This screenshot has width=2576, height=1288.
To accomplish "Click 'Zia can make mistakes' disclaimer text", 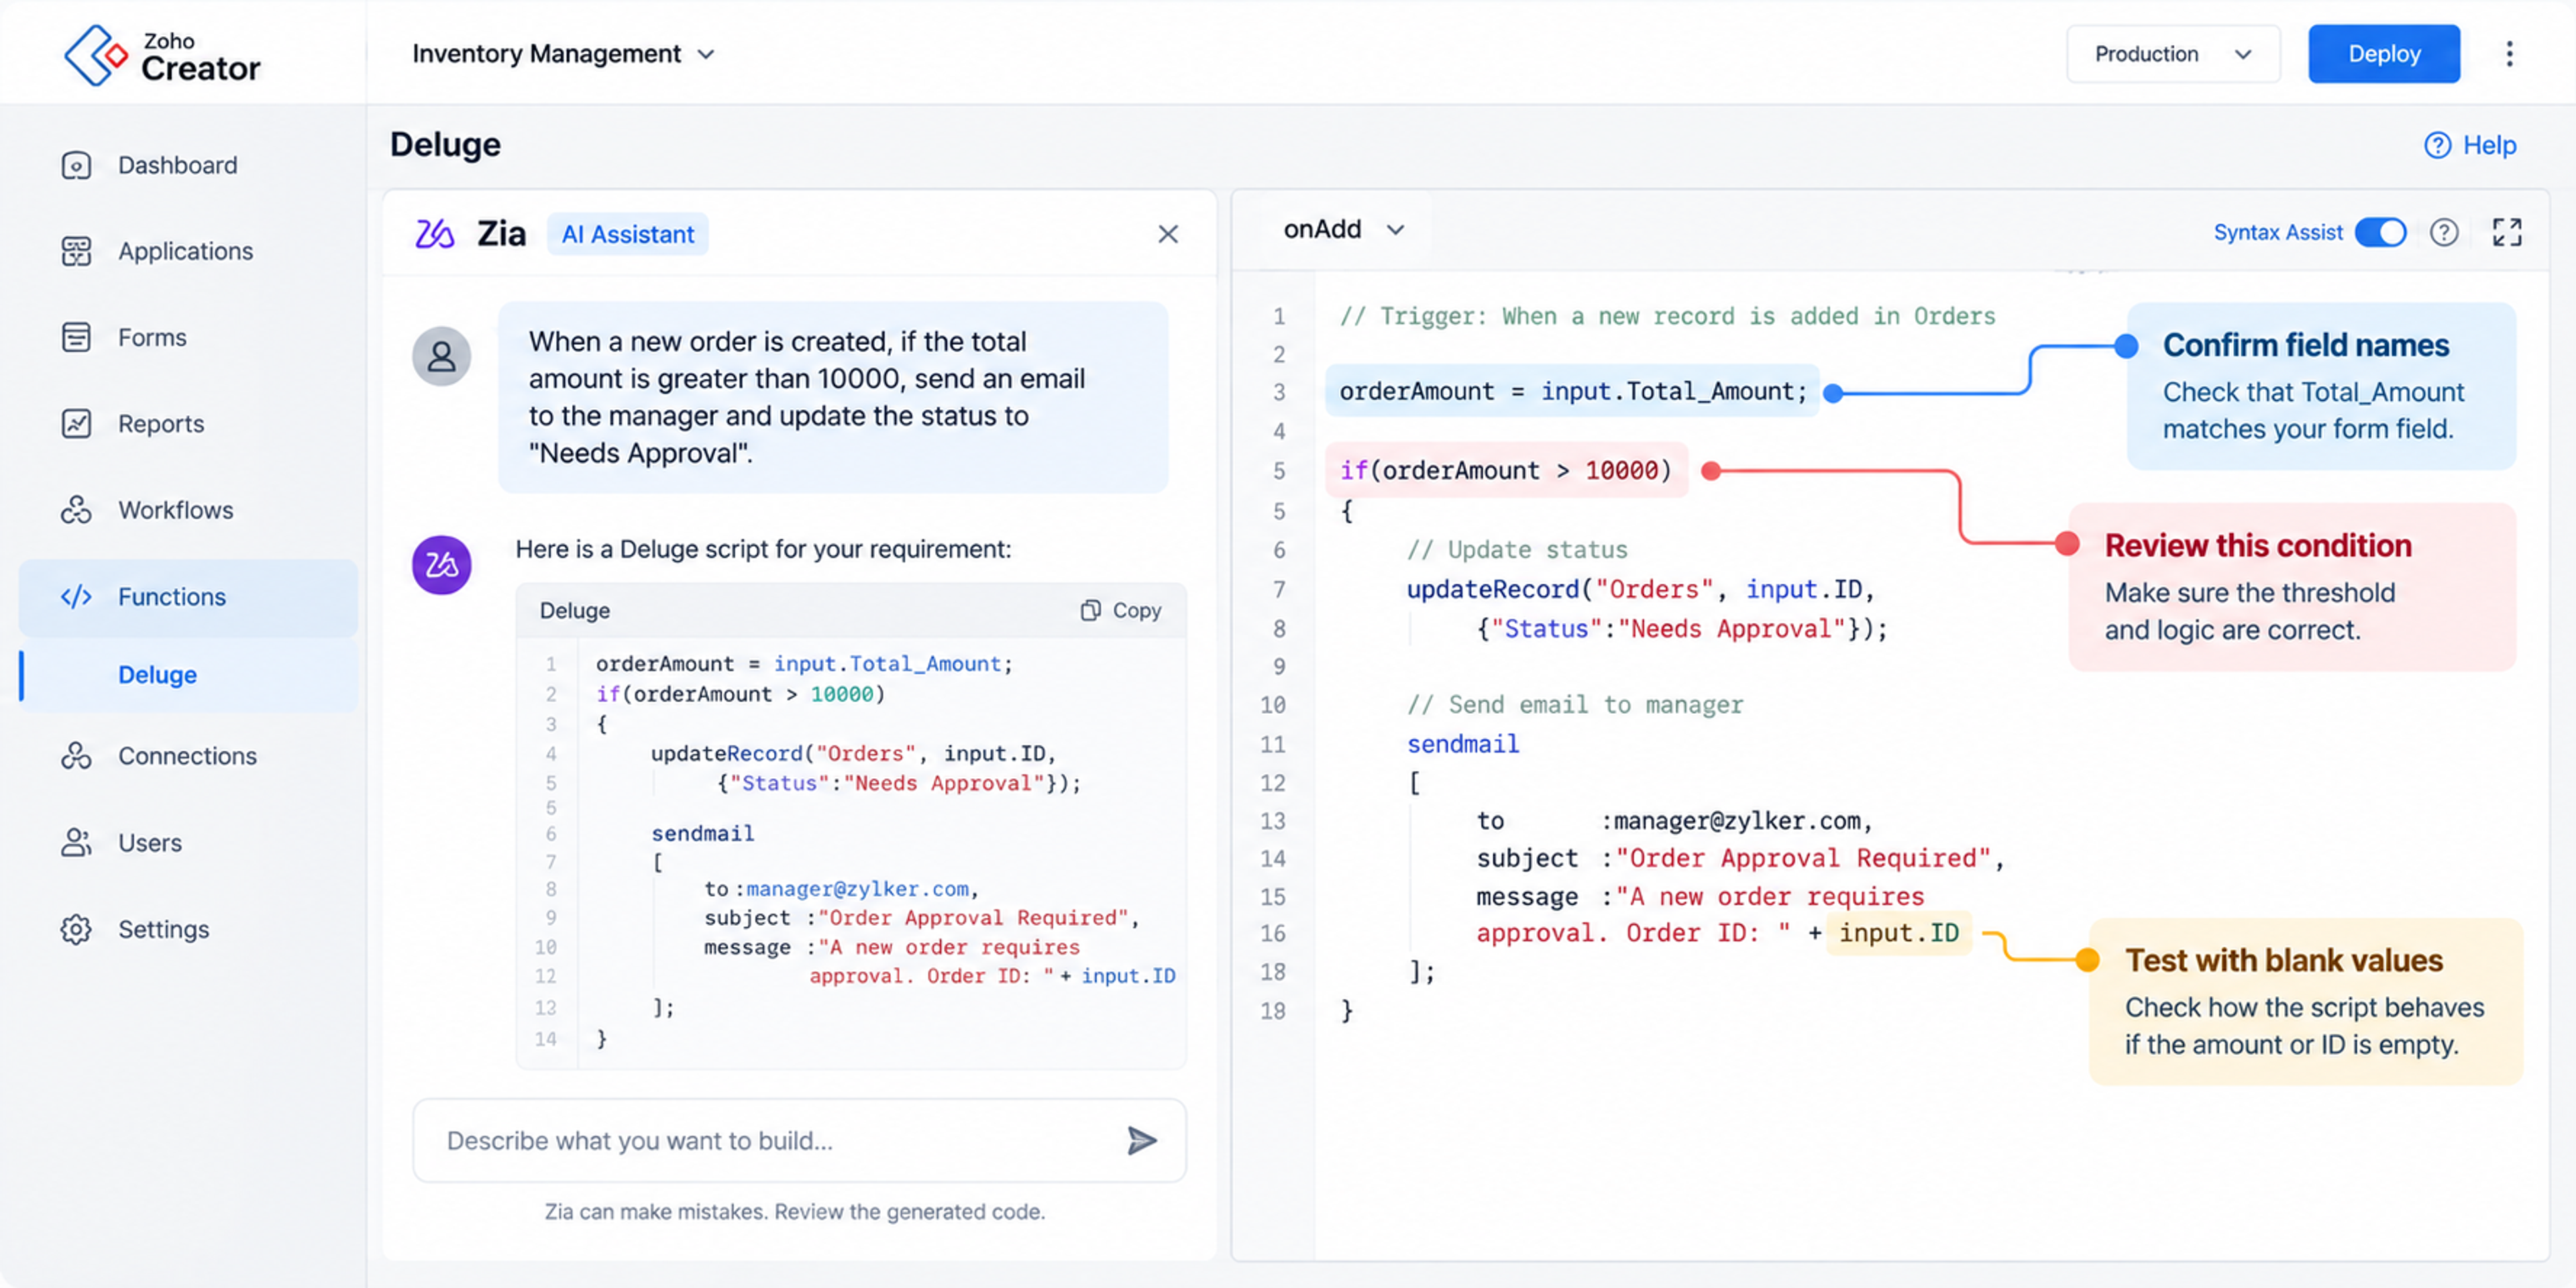I will pos(795,1211).
